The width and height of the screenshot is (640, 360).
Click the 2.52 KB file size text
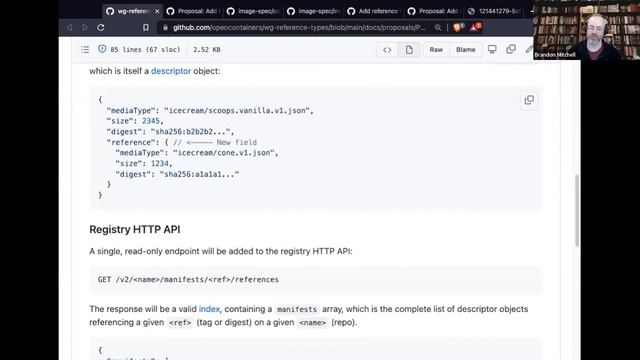(x=207, y=49)
